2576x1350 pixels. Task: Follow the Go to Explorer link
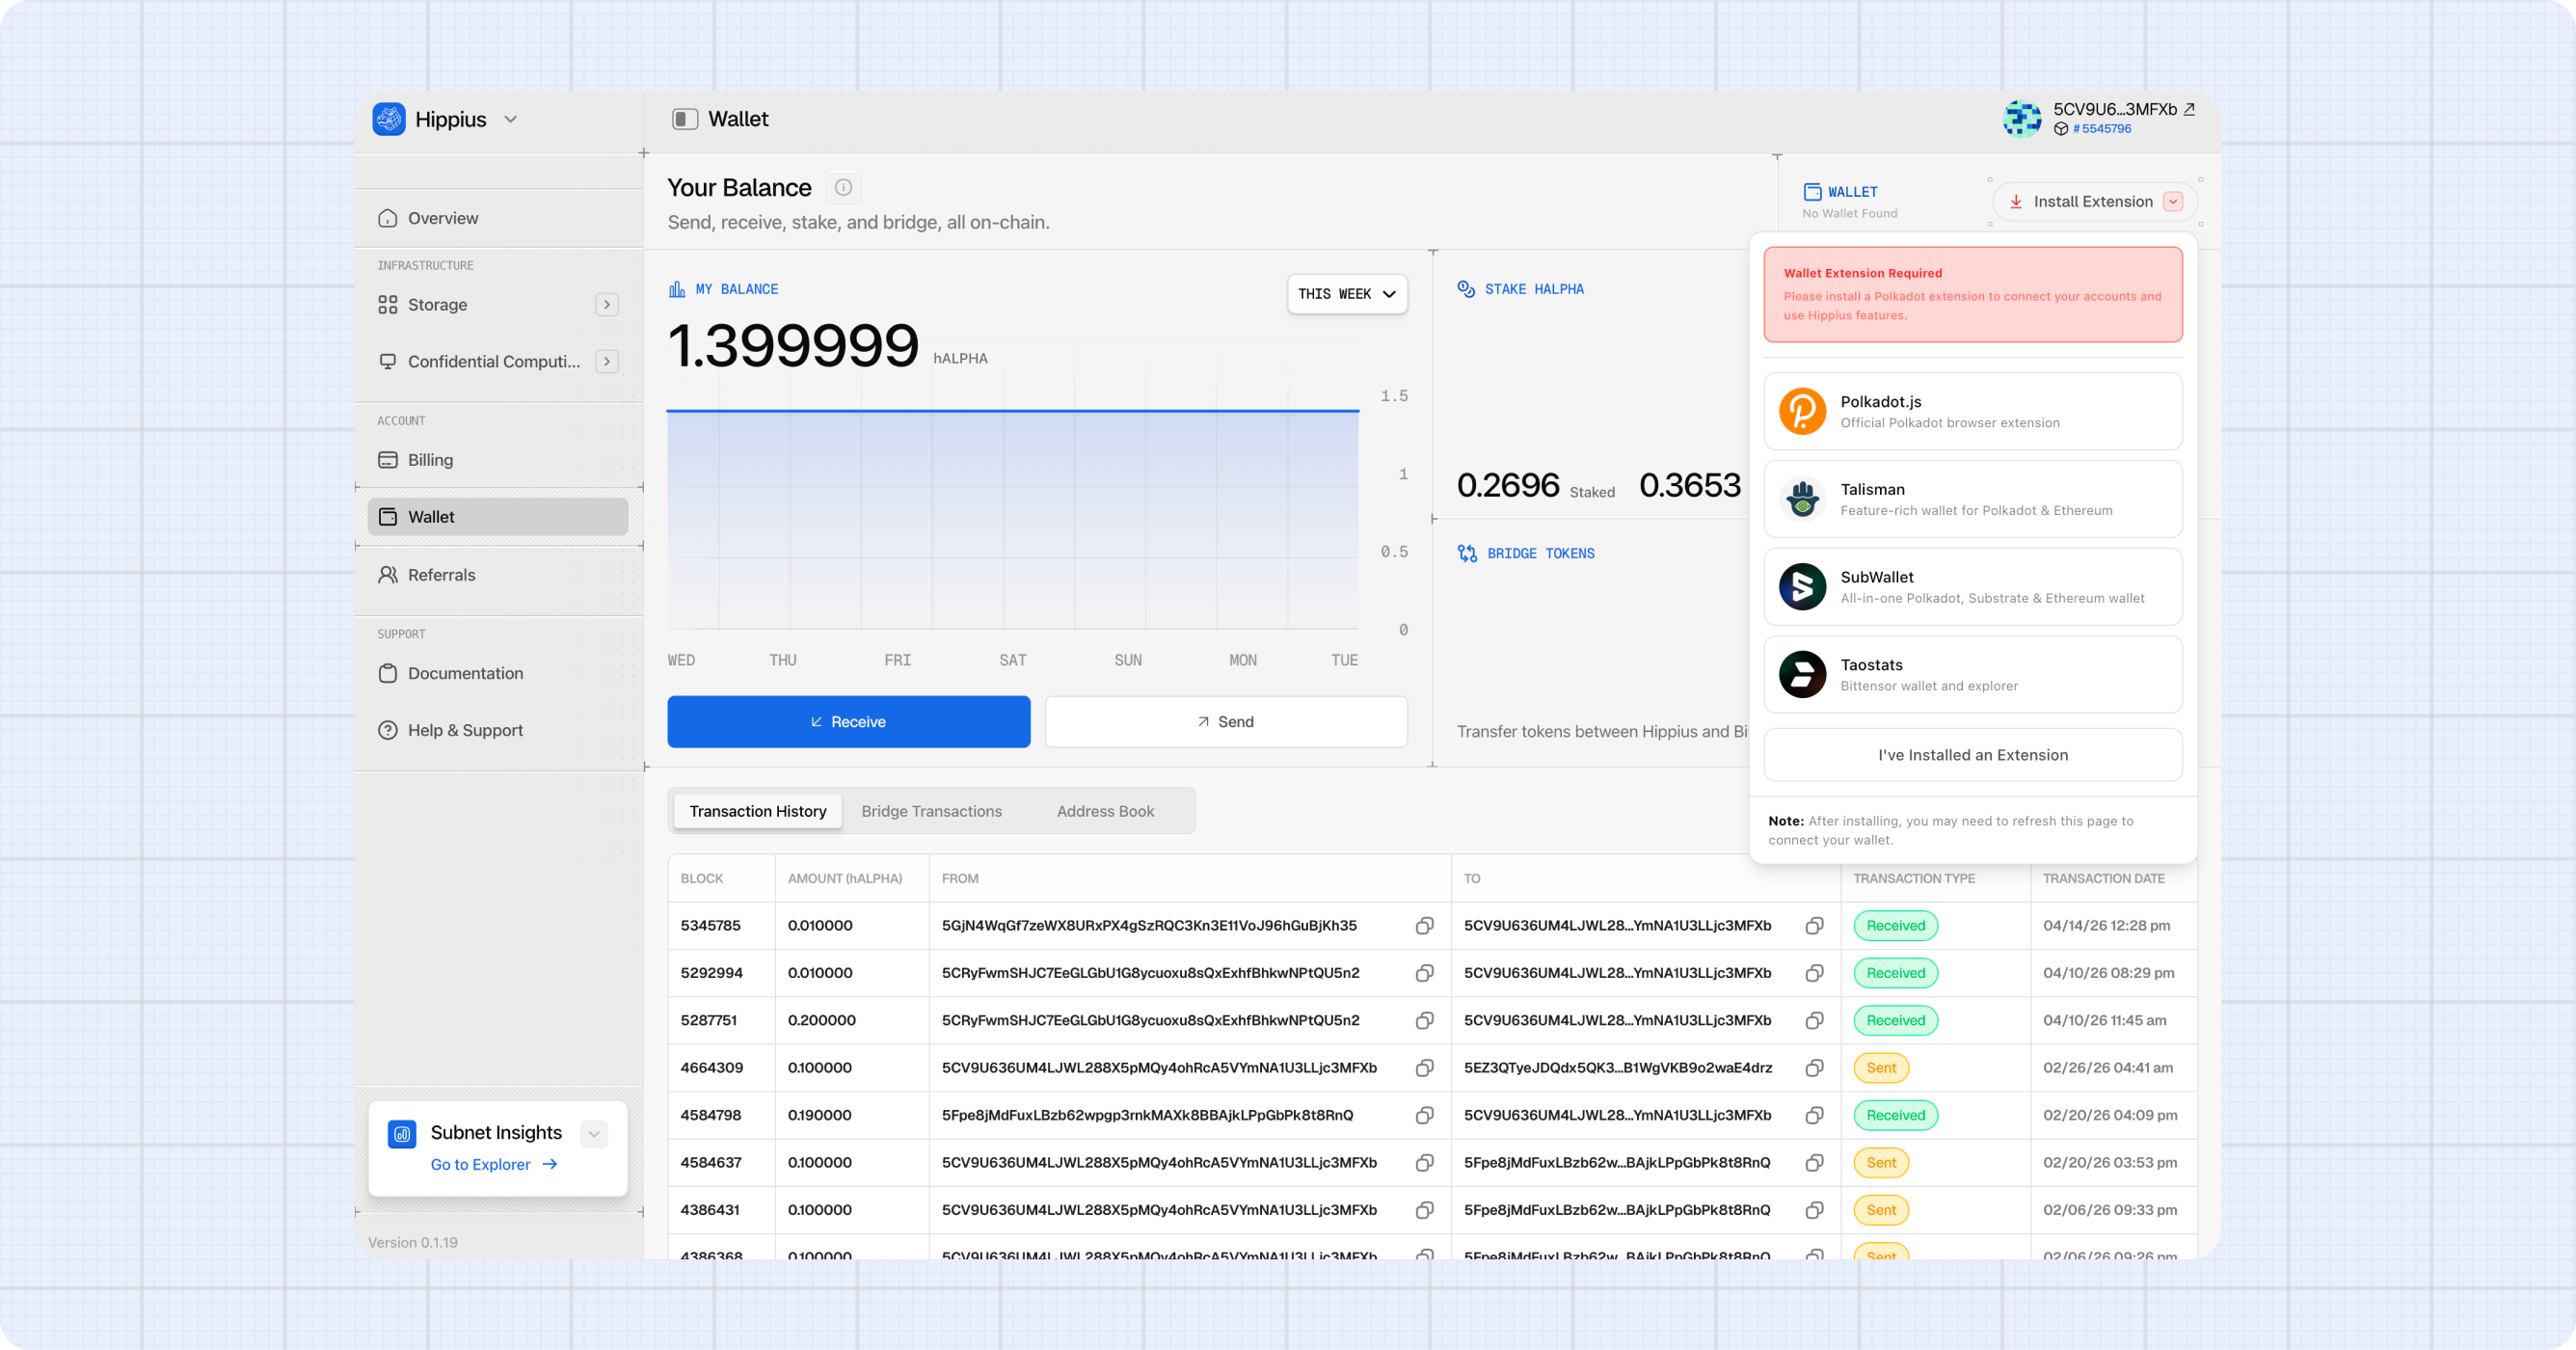[494, 1165]
